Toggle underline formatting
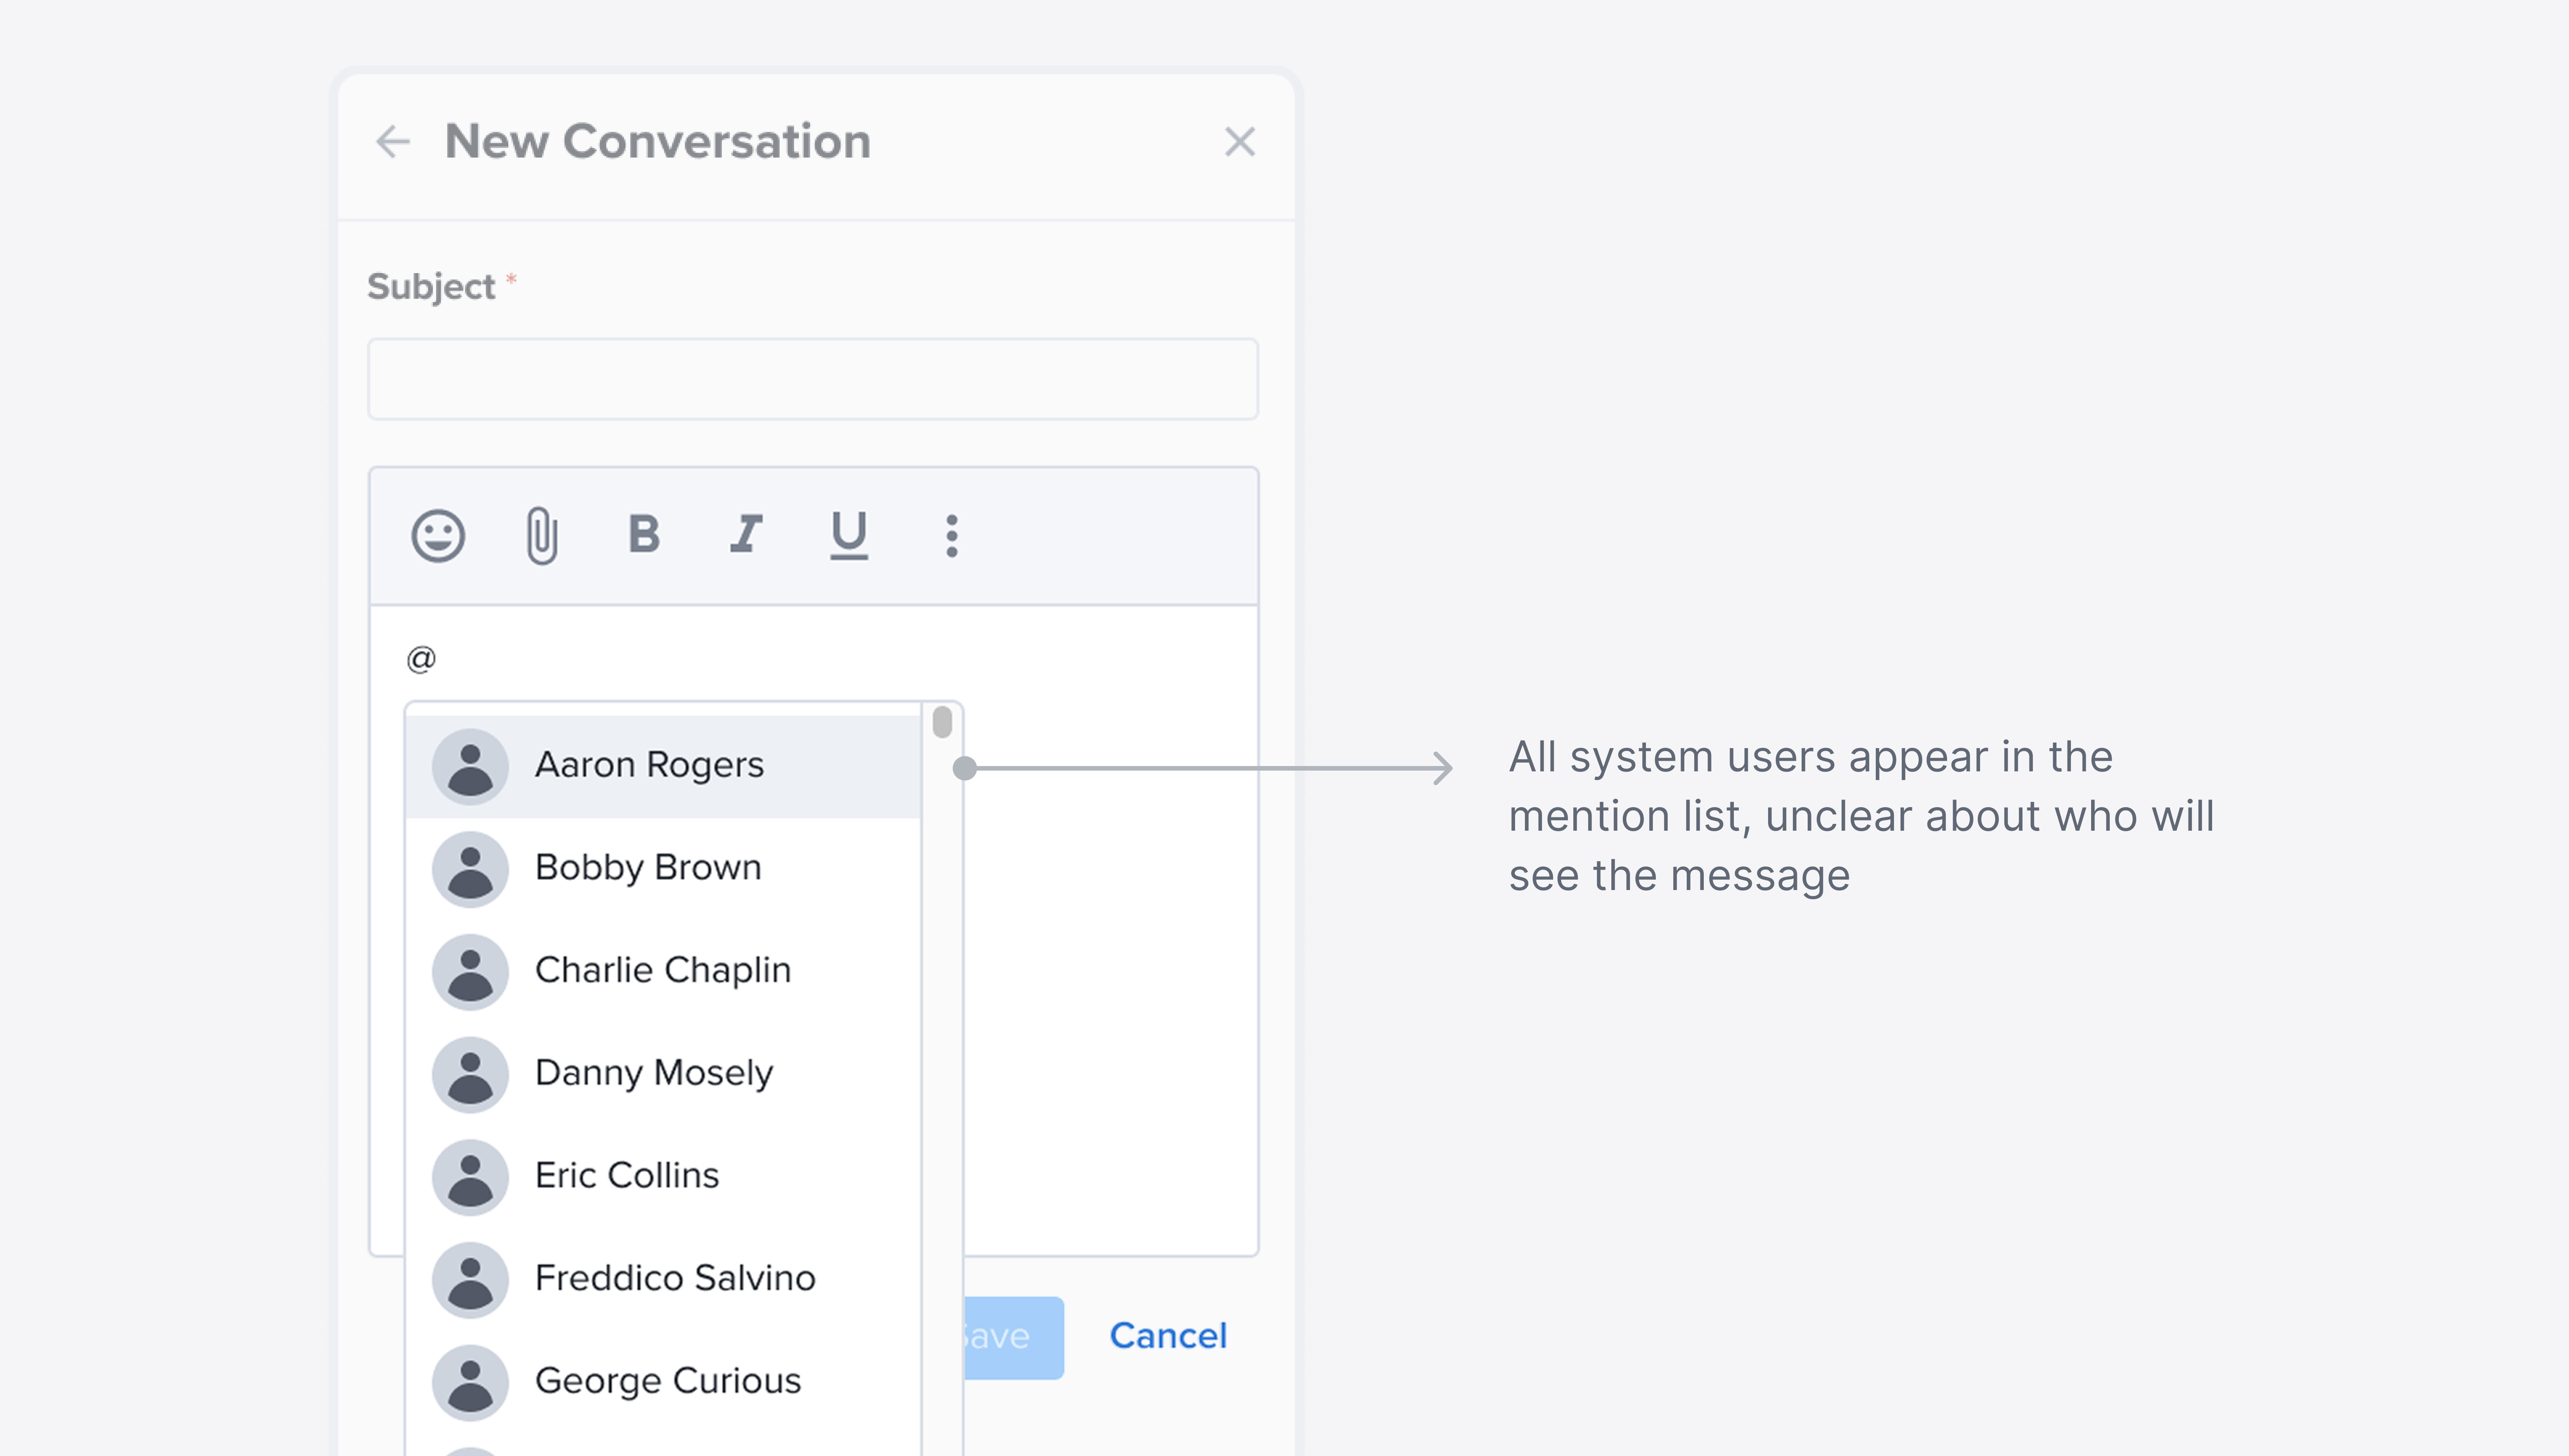The image size is (2569, 1456). click(x=849, y=535)
